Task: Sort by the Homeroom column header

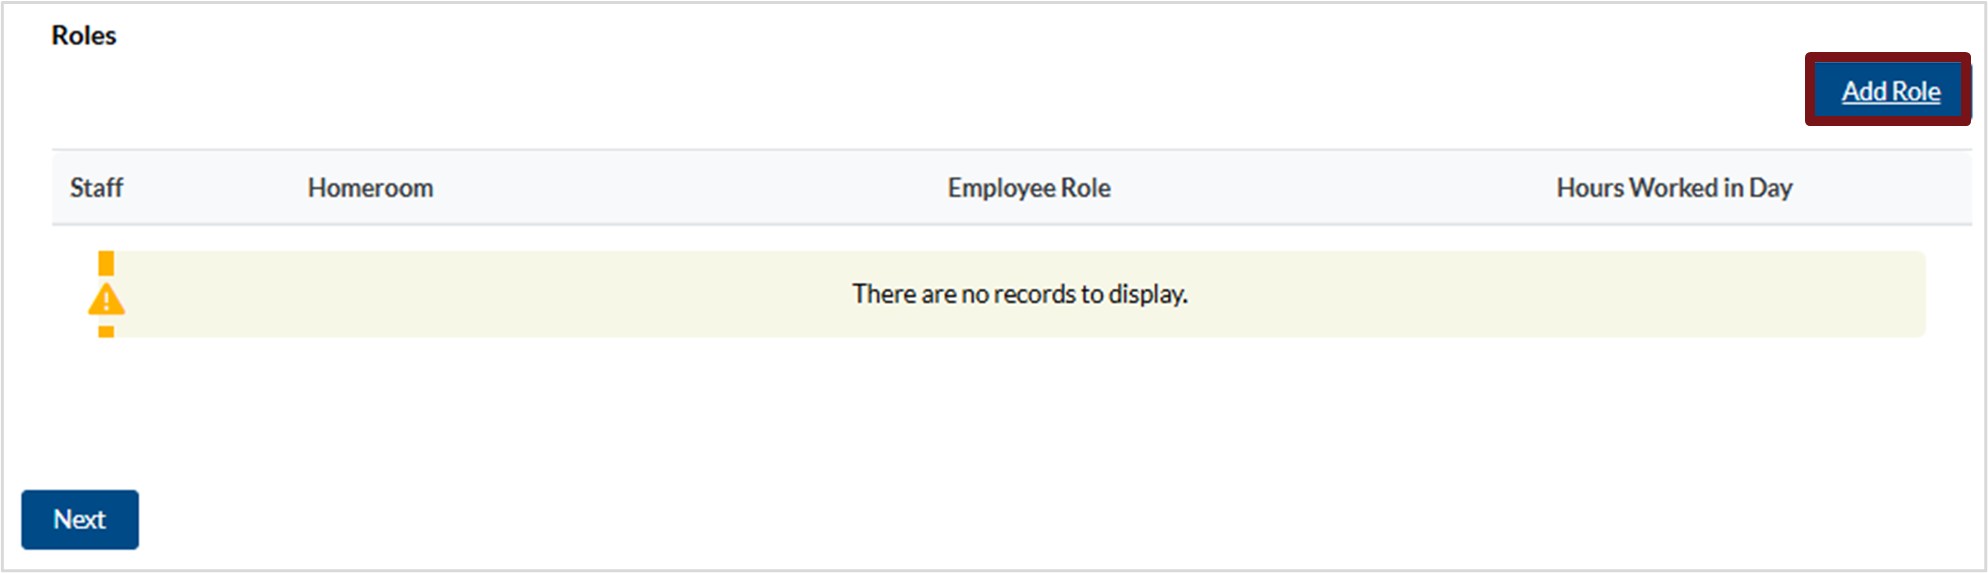Action: [x=370, y=188]
